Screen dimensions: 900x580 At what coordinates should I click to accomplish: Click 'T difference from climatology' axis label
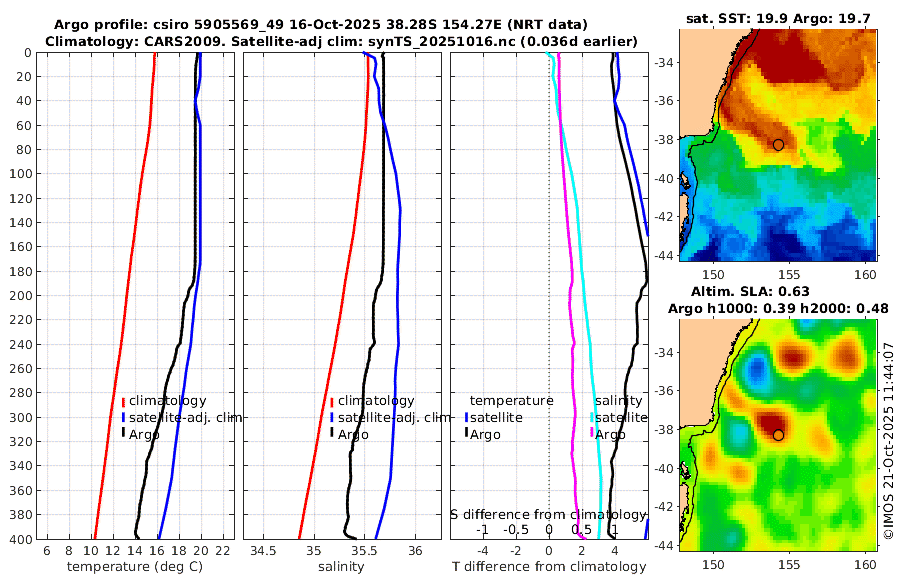[549, 567]
